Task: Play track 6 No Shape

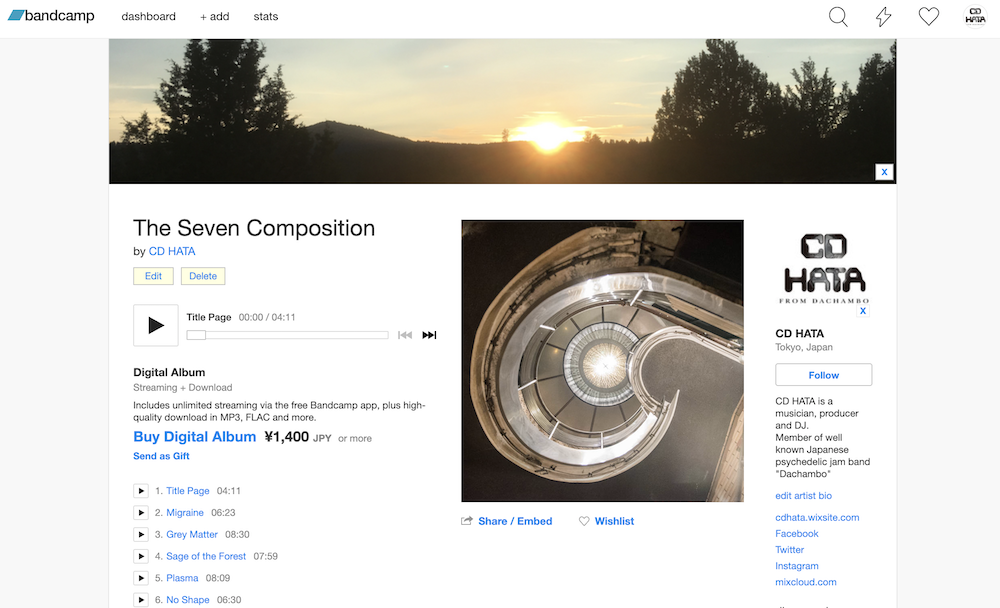Action: click(x=141, y=600)
